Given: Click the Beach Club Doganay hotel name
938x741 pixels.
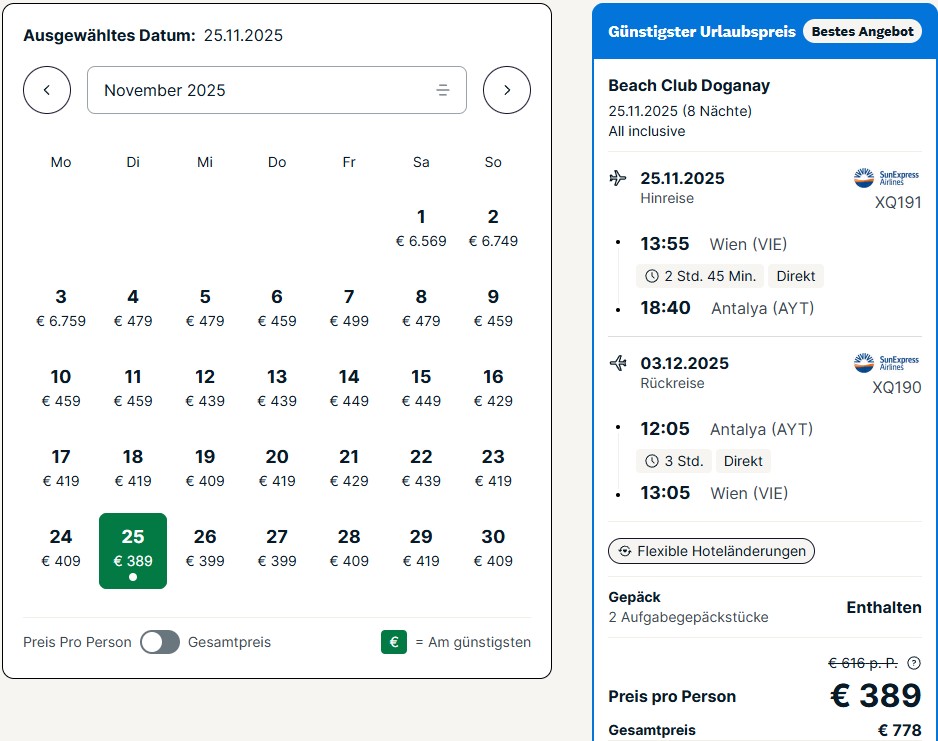Looking at the screenshot, I should tap(689, 86).
